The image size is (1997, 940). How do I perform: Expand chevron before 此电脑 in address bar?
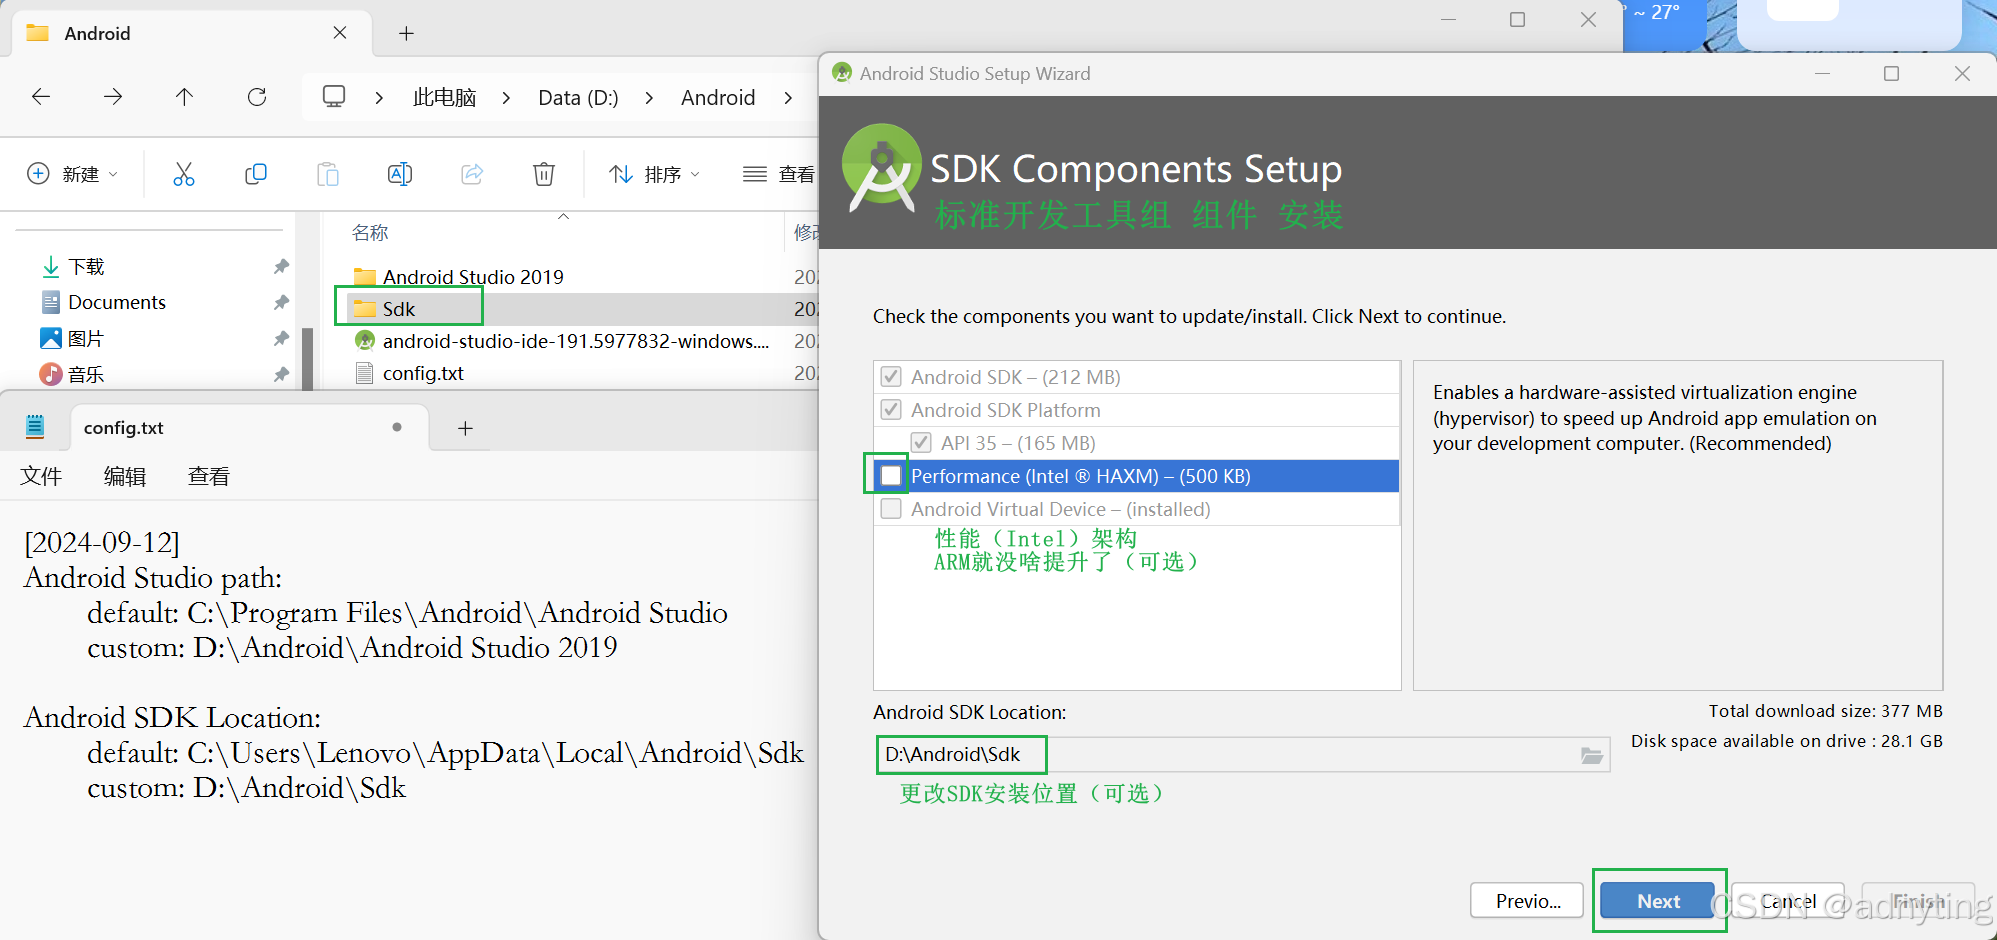[379, 97]
